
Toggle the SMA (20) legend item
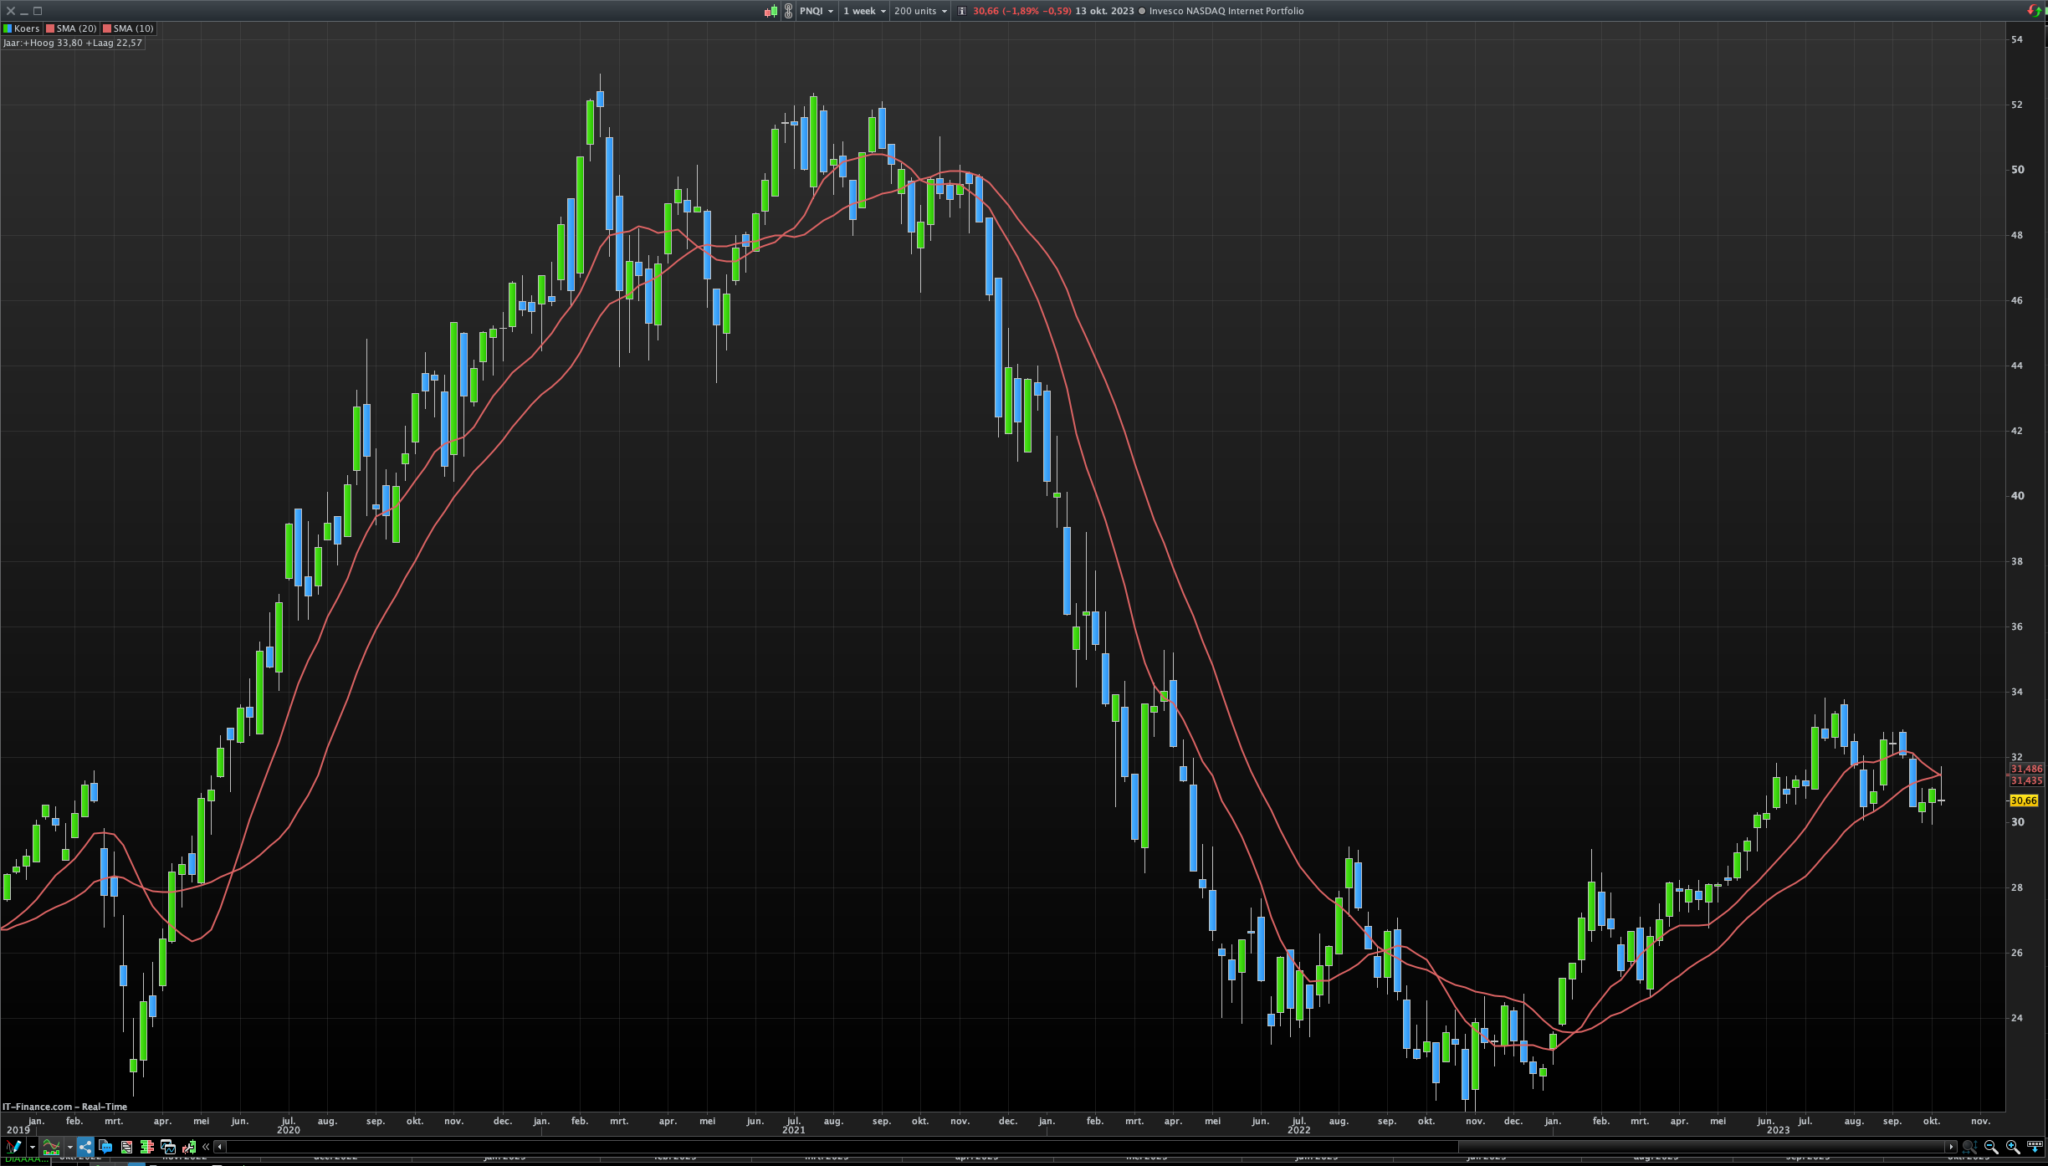pos(71,28)
